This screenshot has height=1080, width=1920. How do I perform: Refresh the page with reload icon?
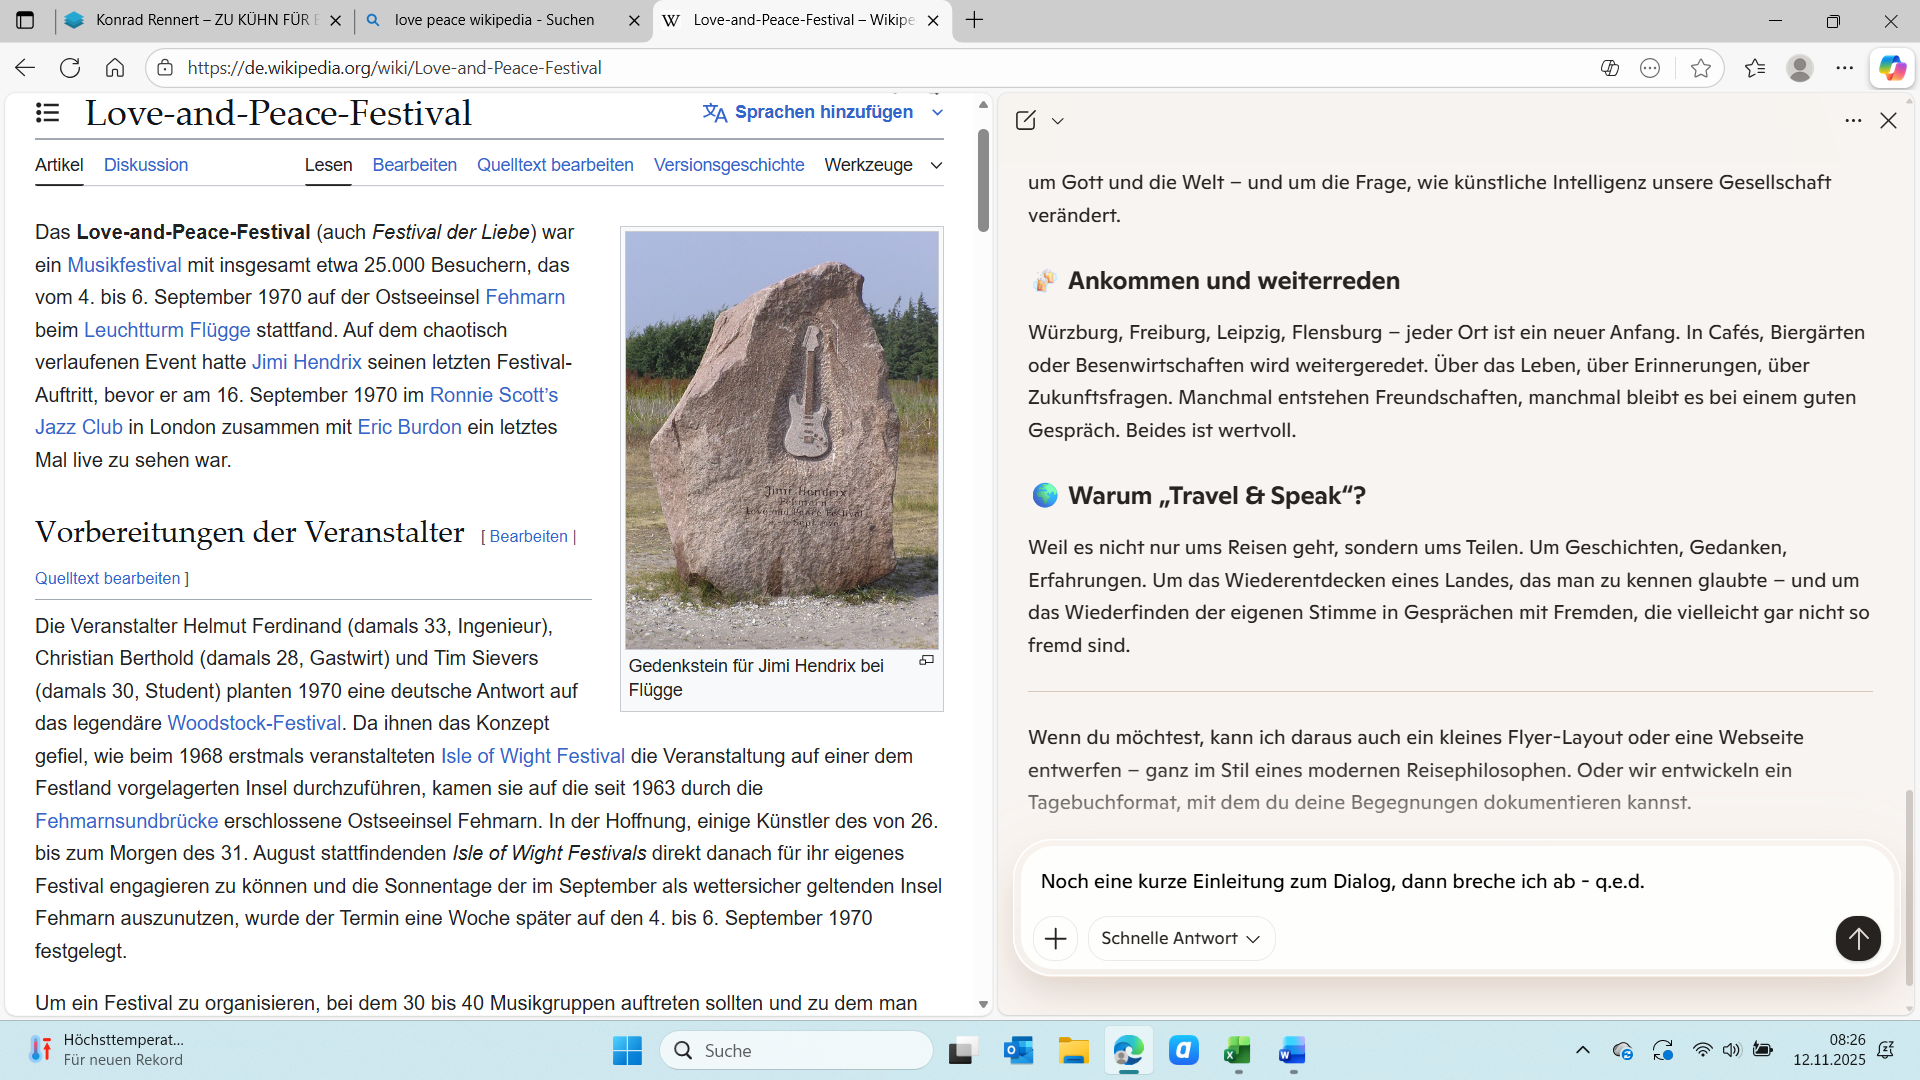point(70,68)
